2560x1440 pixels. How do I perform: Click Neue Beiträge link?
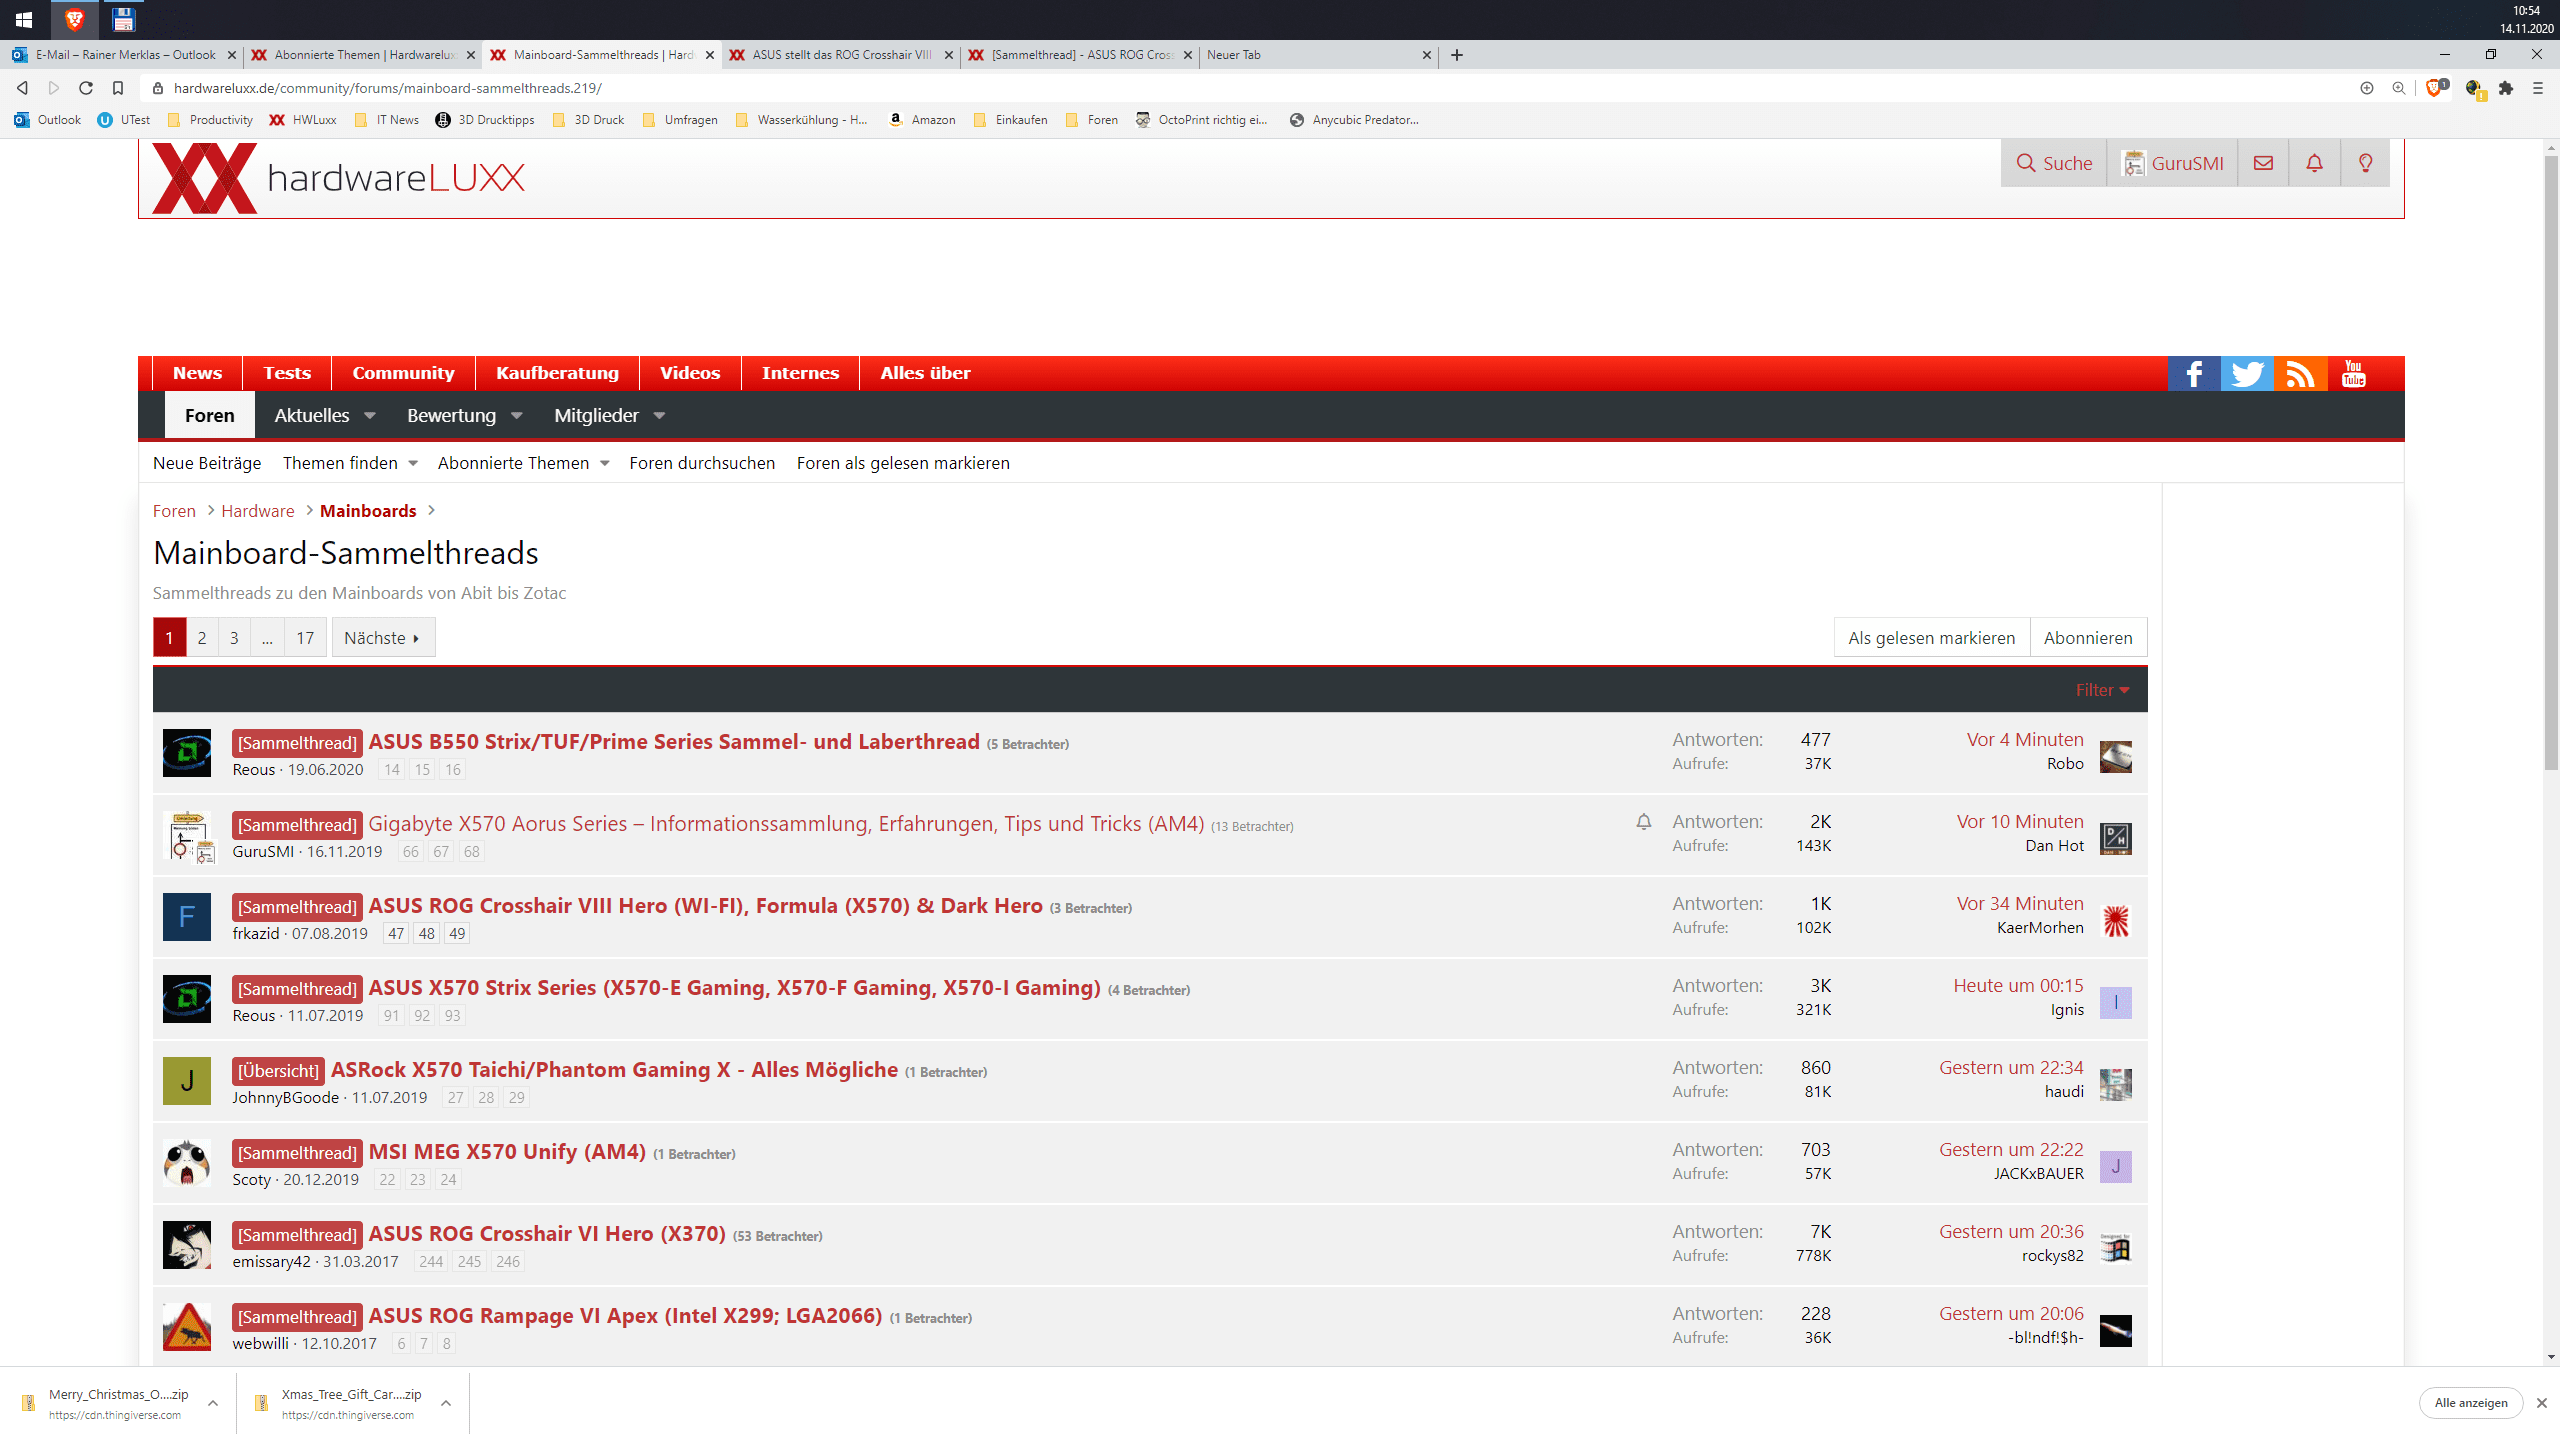click(x=207, y=463)
